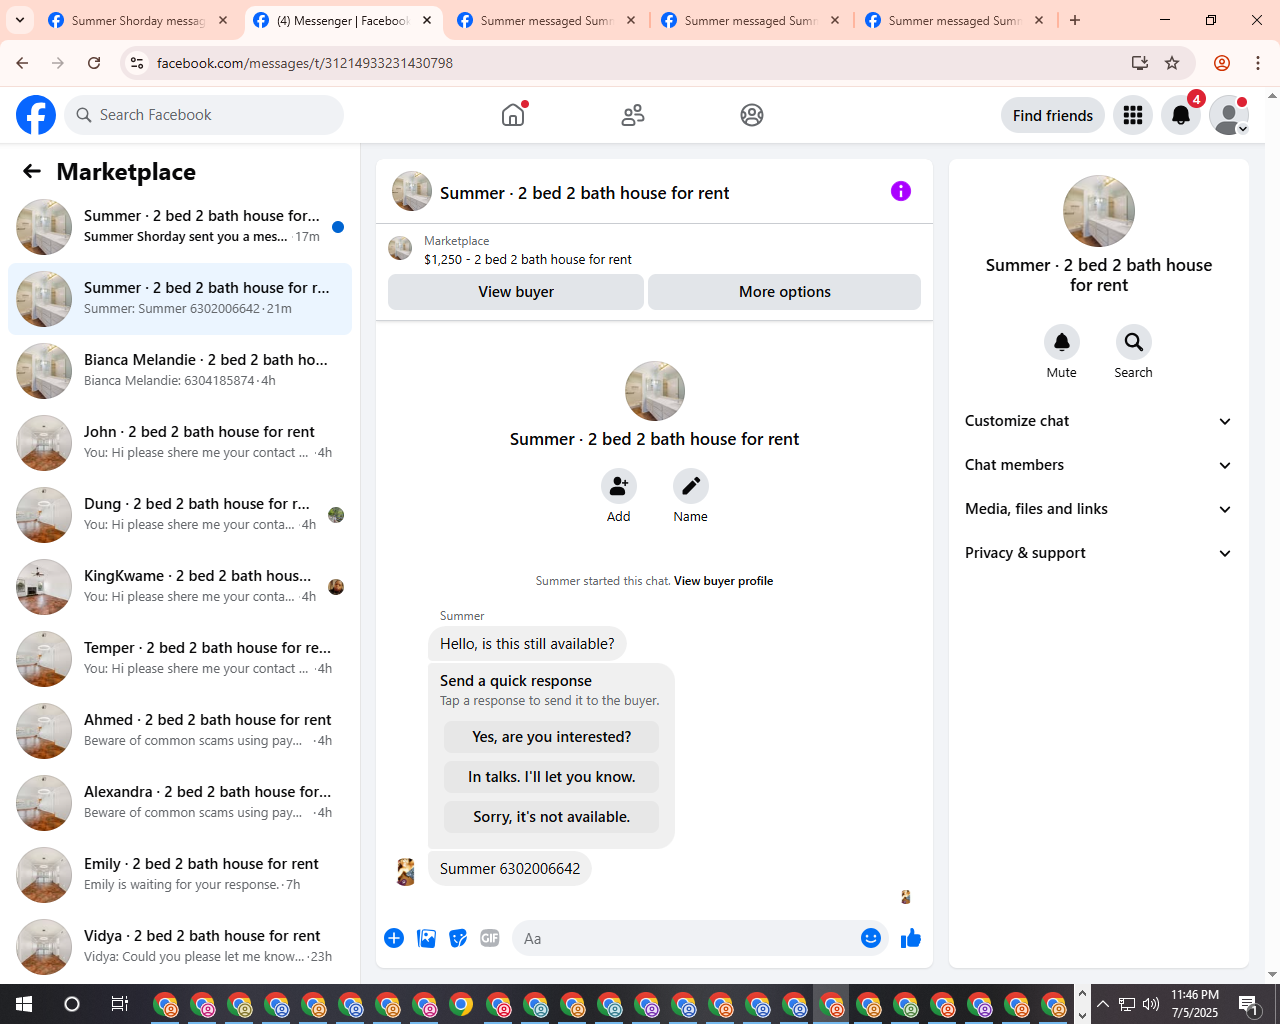The image size is (1280, 1024).
Task: Open the View buyer profile link
Action: tap(723, 581)
